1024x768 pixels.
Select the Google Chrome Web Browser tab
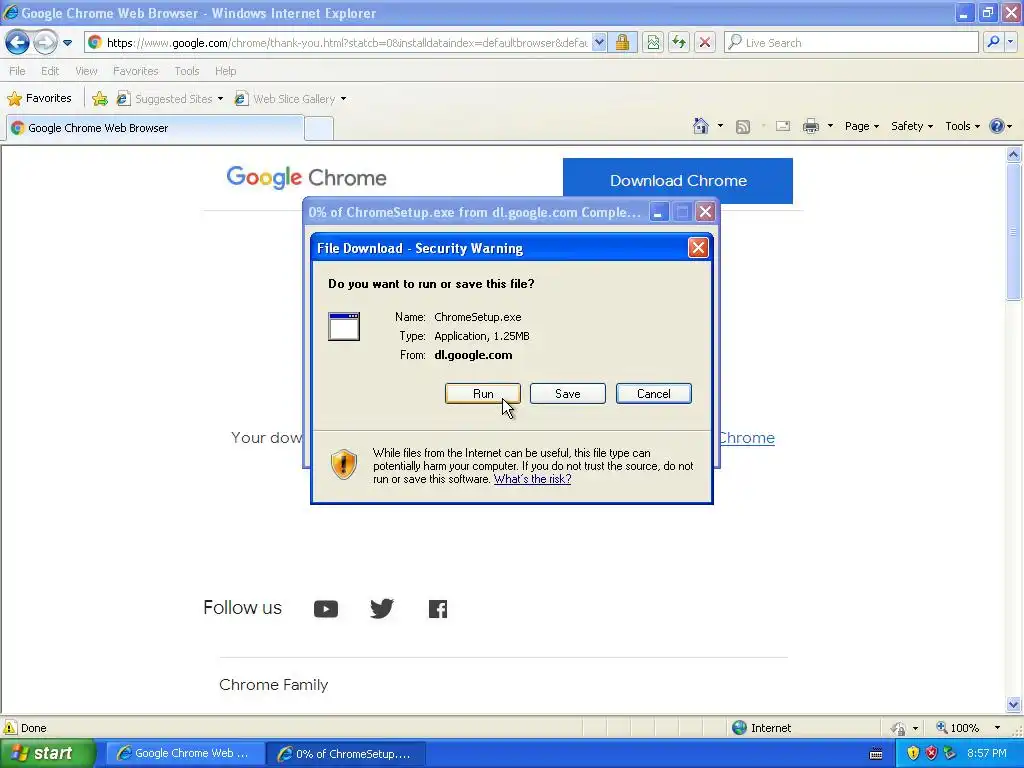pos(155,128)
